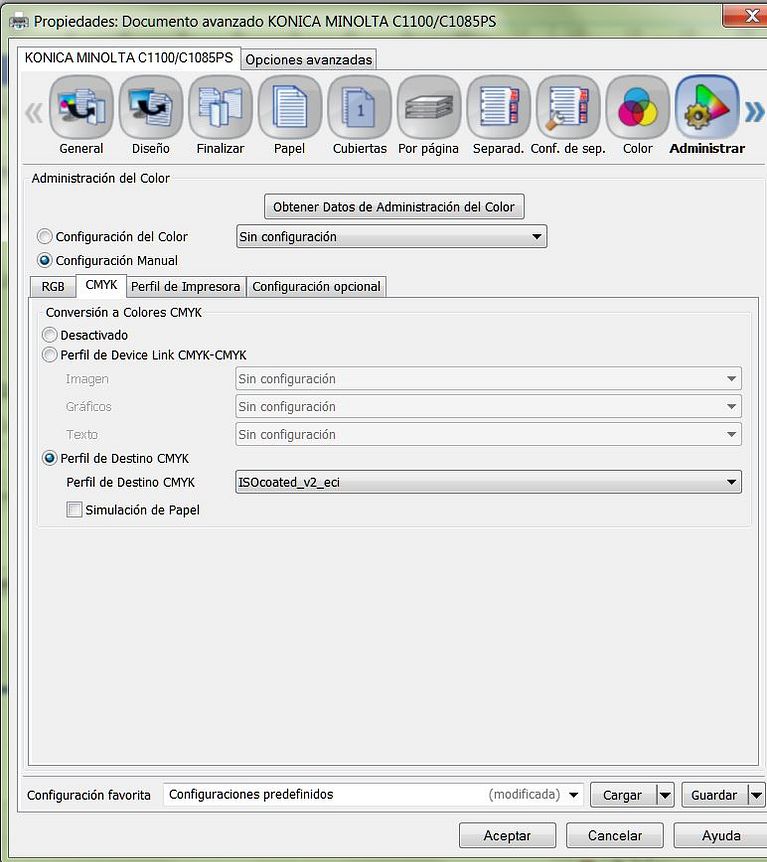Select Perfil de Destino CMYK radio button
The width and height of the screenshot is (767, 862).
49,458
